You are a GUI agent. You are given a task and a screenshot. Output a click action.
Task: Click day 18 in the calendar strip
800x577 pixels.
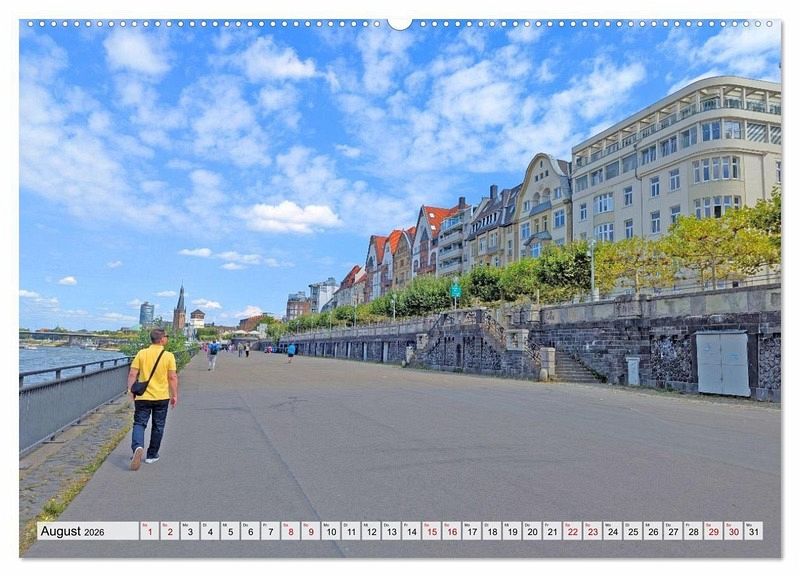[492, 531]
